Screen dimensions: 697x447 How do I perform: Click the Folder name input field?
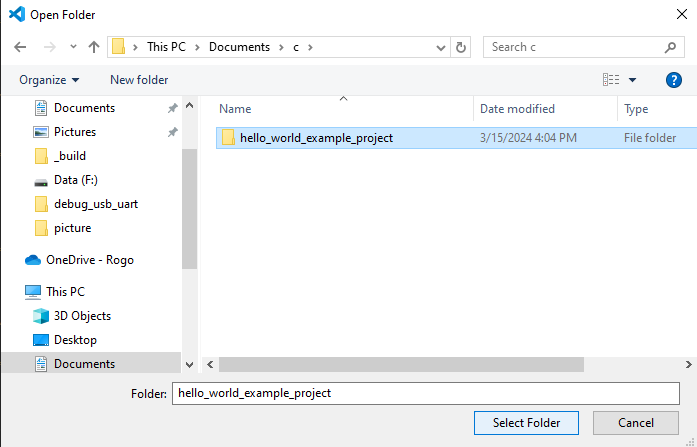tap(425, 393)
